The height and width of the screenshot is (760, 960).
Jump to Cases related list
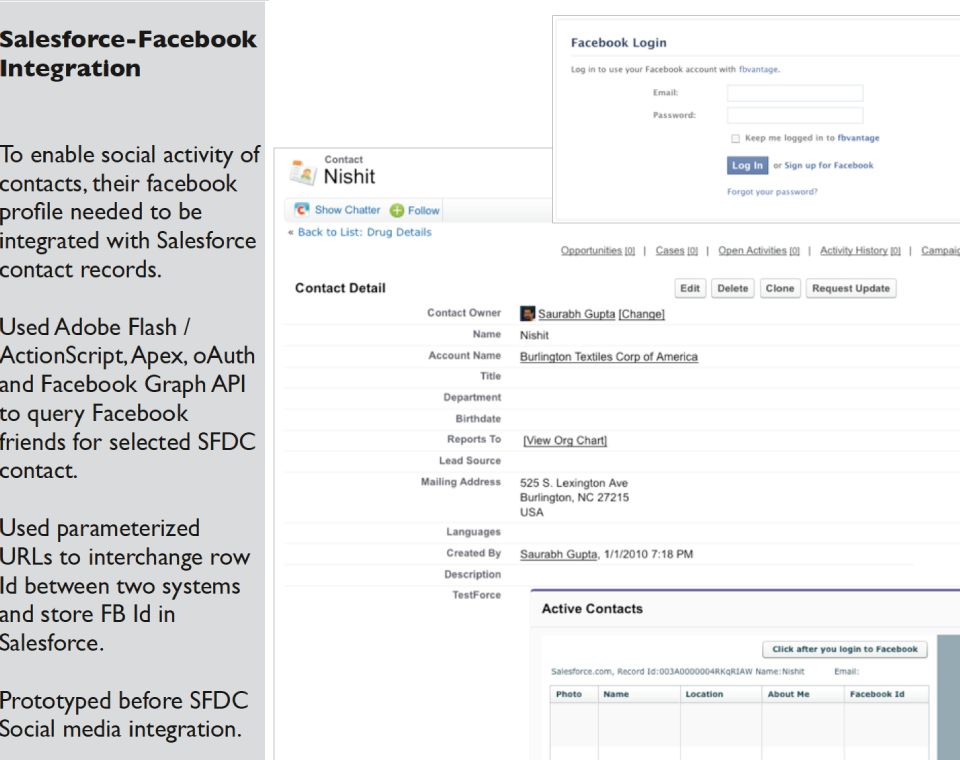pyautogui.click(x=677, y=250)
